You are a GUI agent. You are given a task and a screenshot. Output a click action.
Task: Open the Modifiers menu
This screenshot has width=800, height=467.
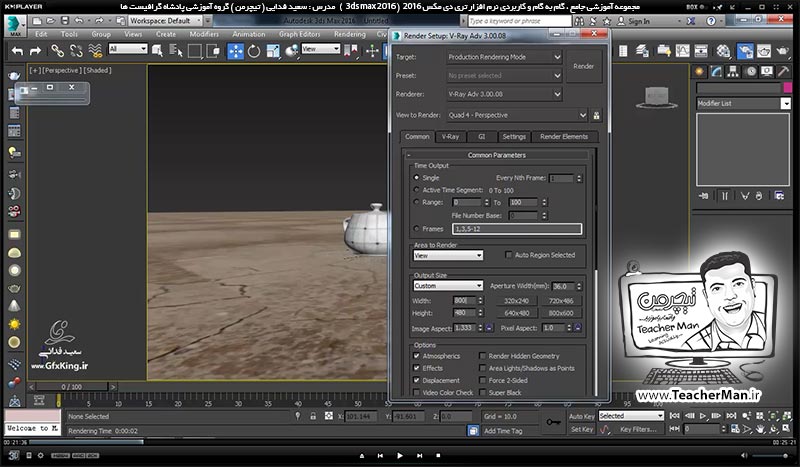204,34
